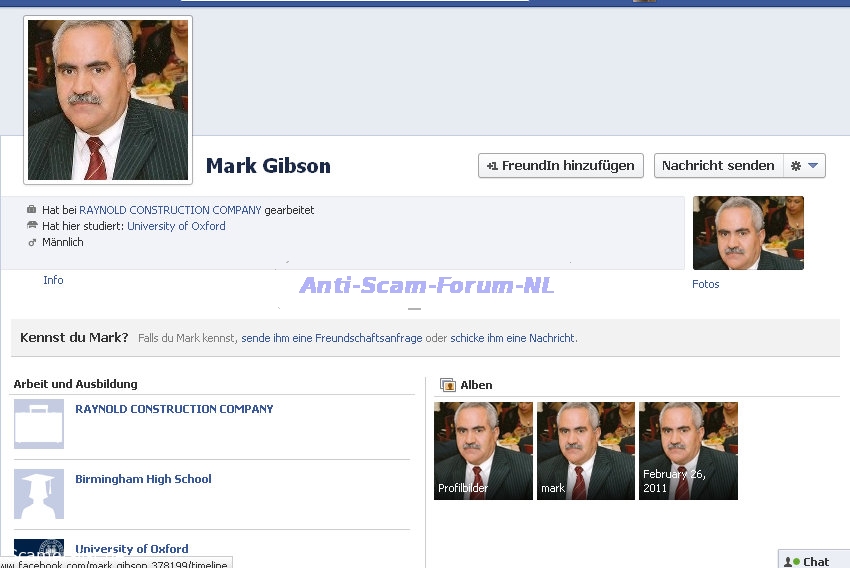The width and height of the screenshot is (850, 568).
Task: Follow the 'schicke ihm eine Nachricht' link
Action: click(512, 338)
